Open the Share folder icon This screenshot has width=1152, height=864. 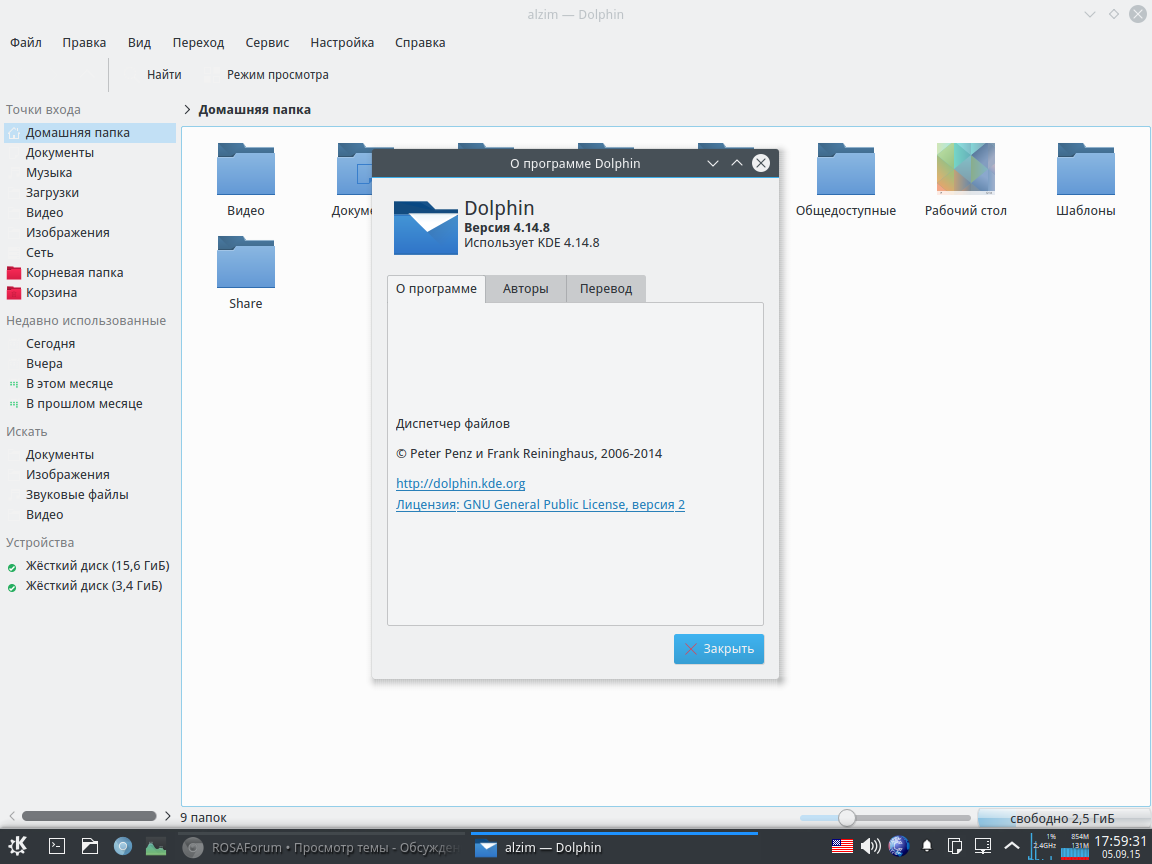pyautogui.click(x=245, y=273)
